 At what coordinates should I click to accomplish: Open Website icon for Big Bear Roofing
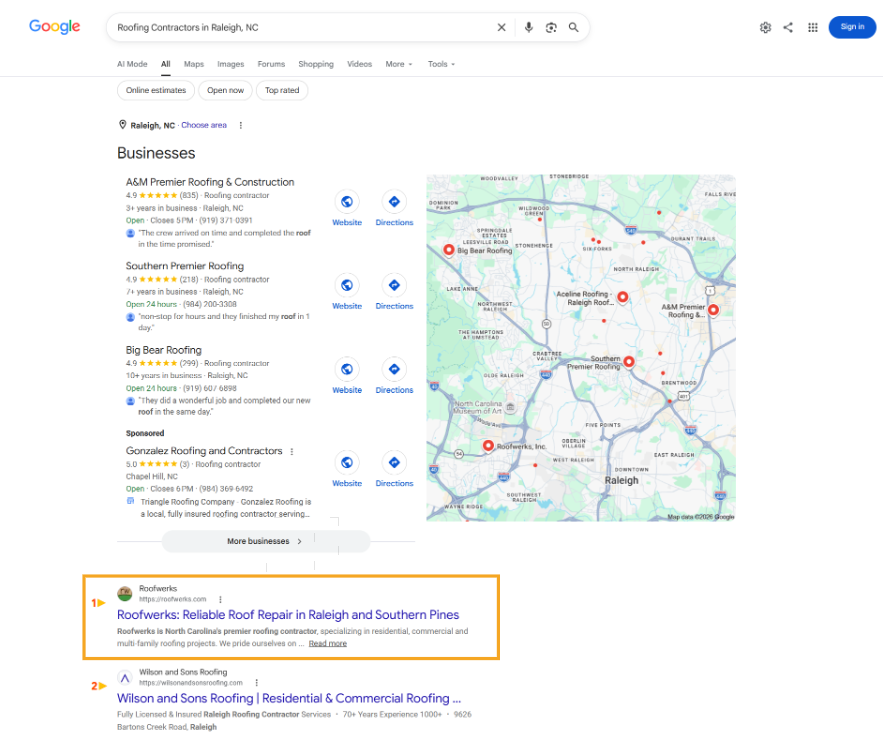pyautogui.click(x=347, y=369)
